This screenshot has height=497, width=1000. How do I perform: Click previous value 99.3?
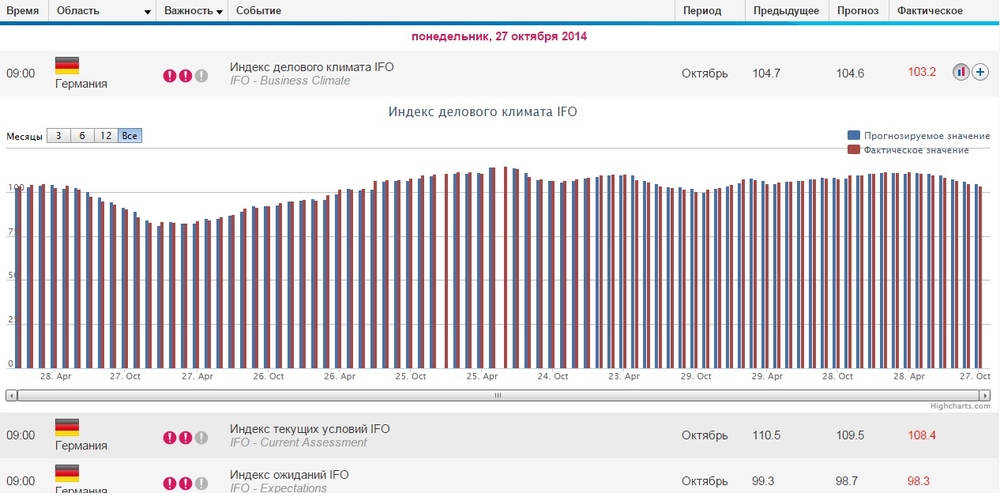[764, 481]
